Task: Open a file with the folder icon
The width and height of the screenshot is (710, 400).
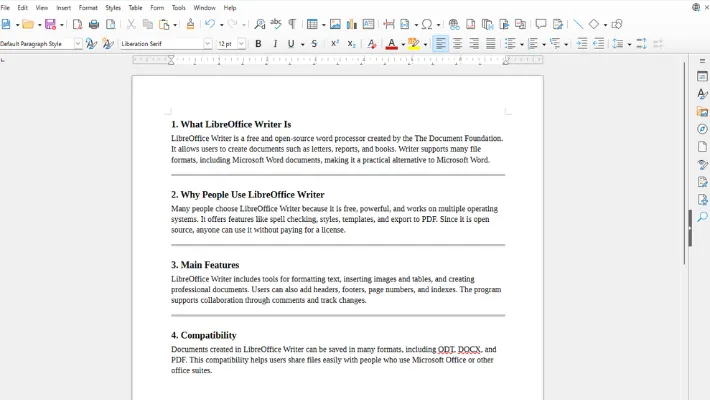Action: (x=28, y=24)
